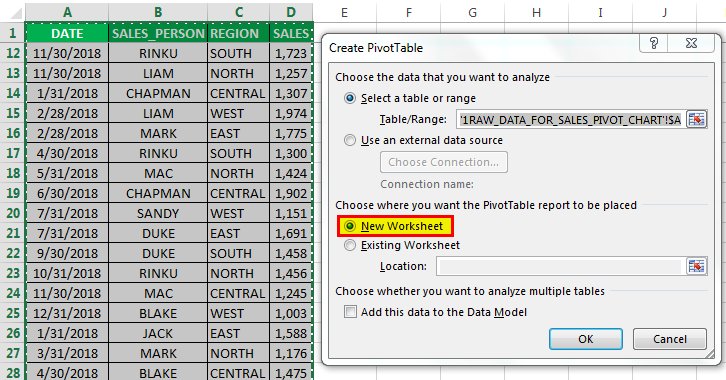Select column I header
The width and height of the screenshot is (726, 380).
600,12
